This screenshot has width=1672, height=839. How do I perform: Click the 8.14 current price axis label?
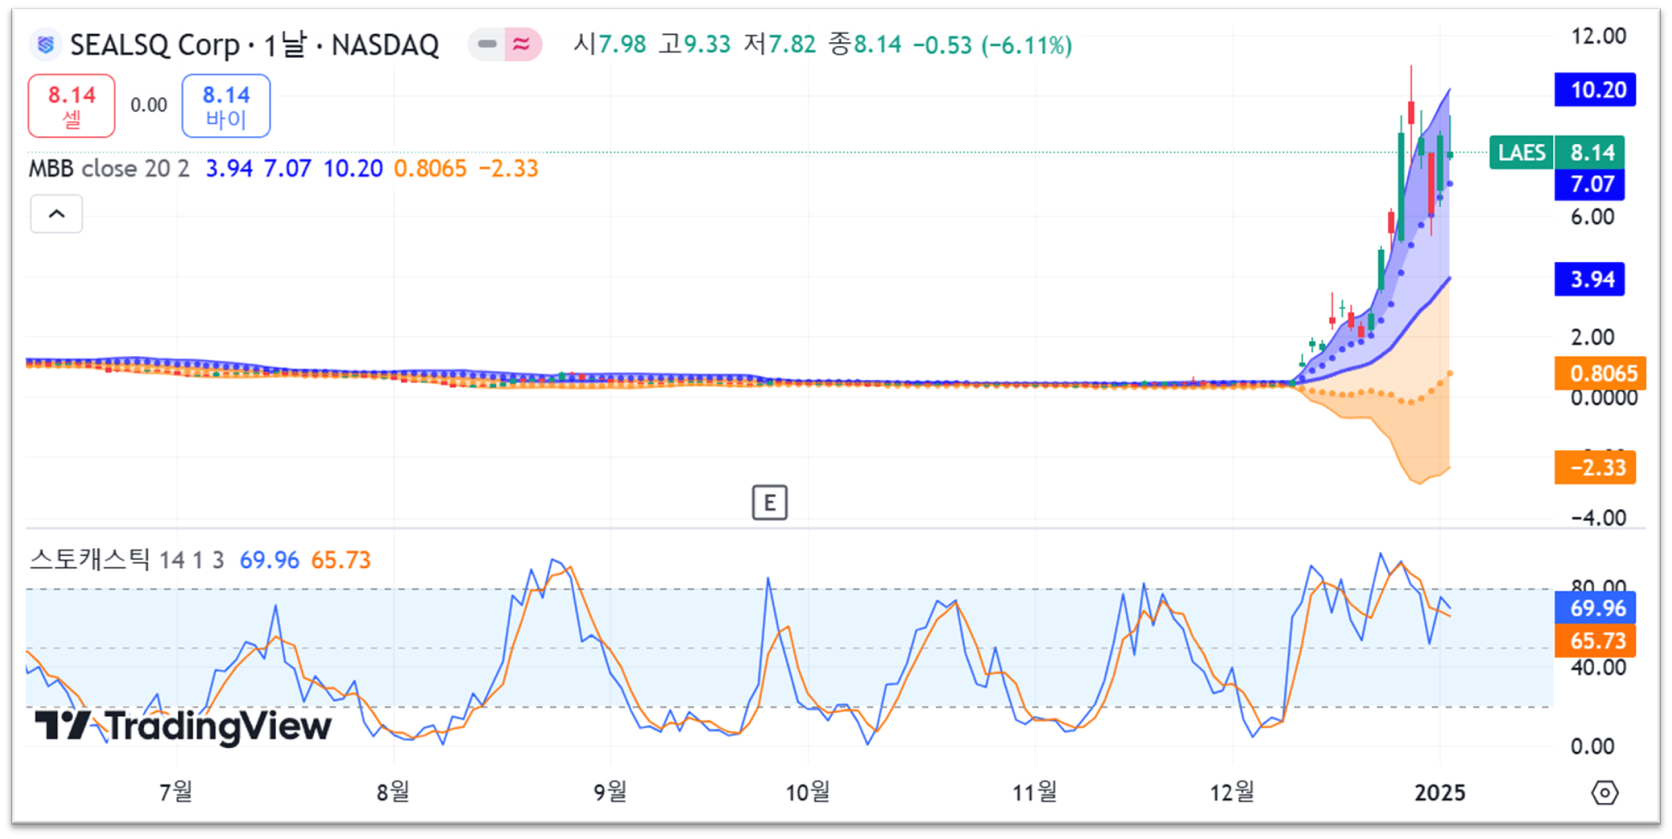1590,153
